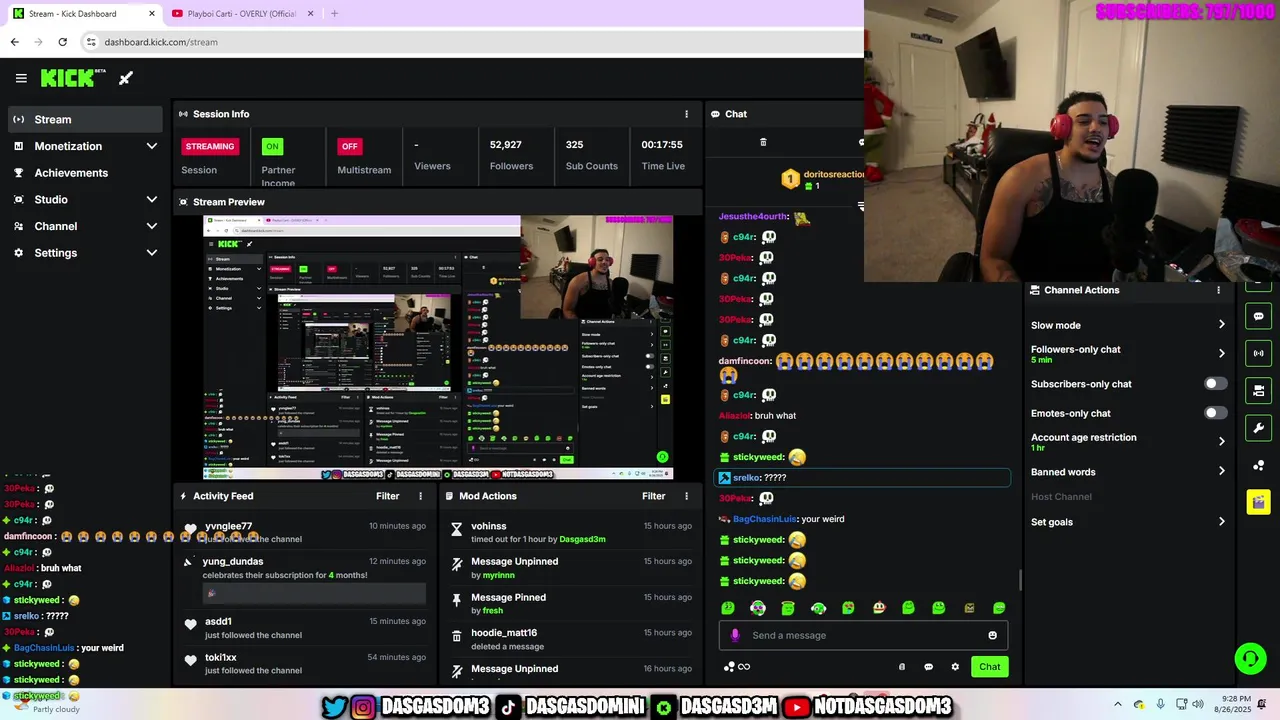Open chat settings gear icon
Image resolution: width=1280 pixels, height=720 pixels.
click(x=955, y=667)
